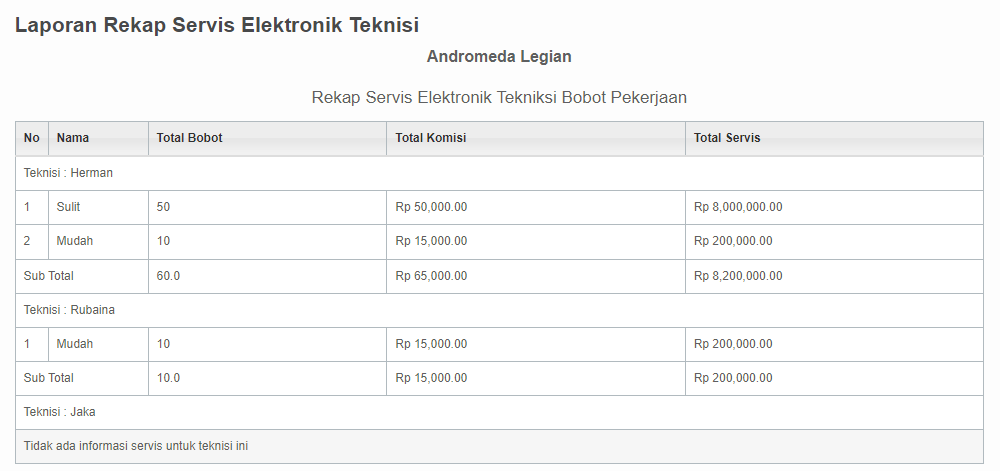Screen dimensions: 1000x471
Task: Click the Rp 8,000,000.00 service total cell
Action: pyautogui.click(x=834, y=207)
